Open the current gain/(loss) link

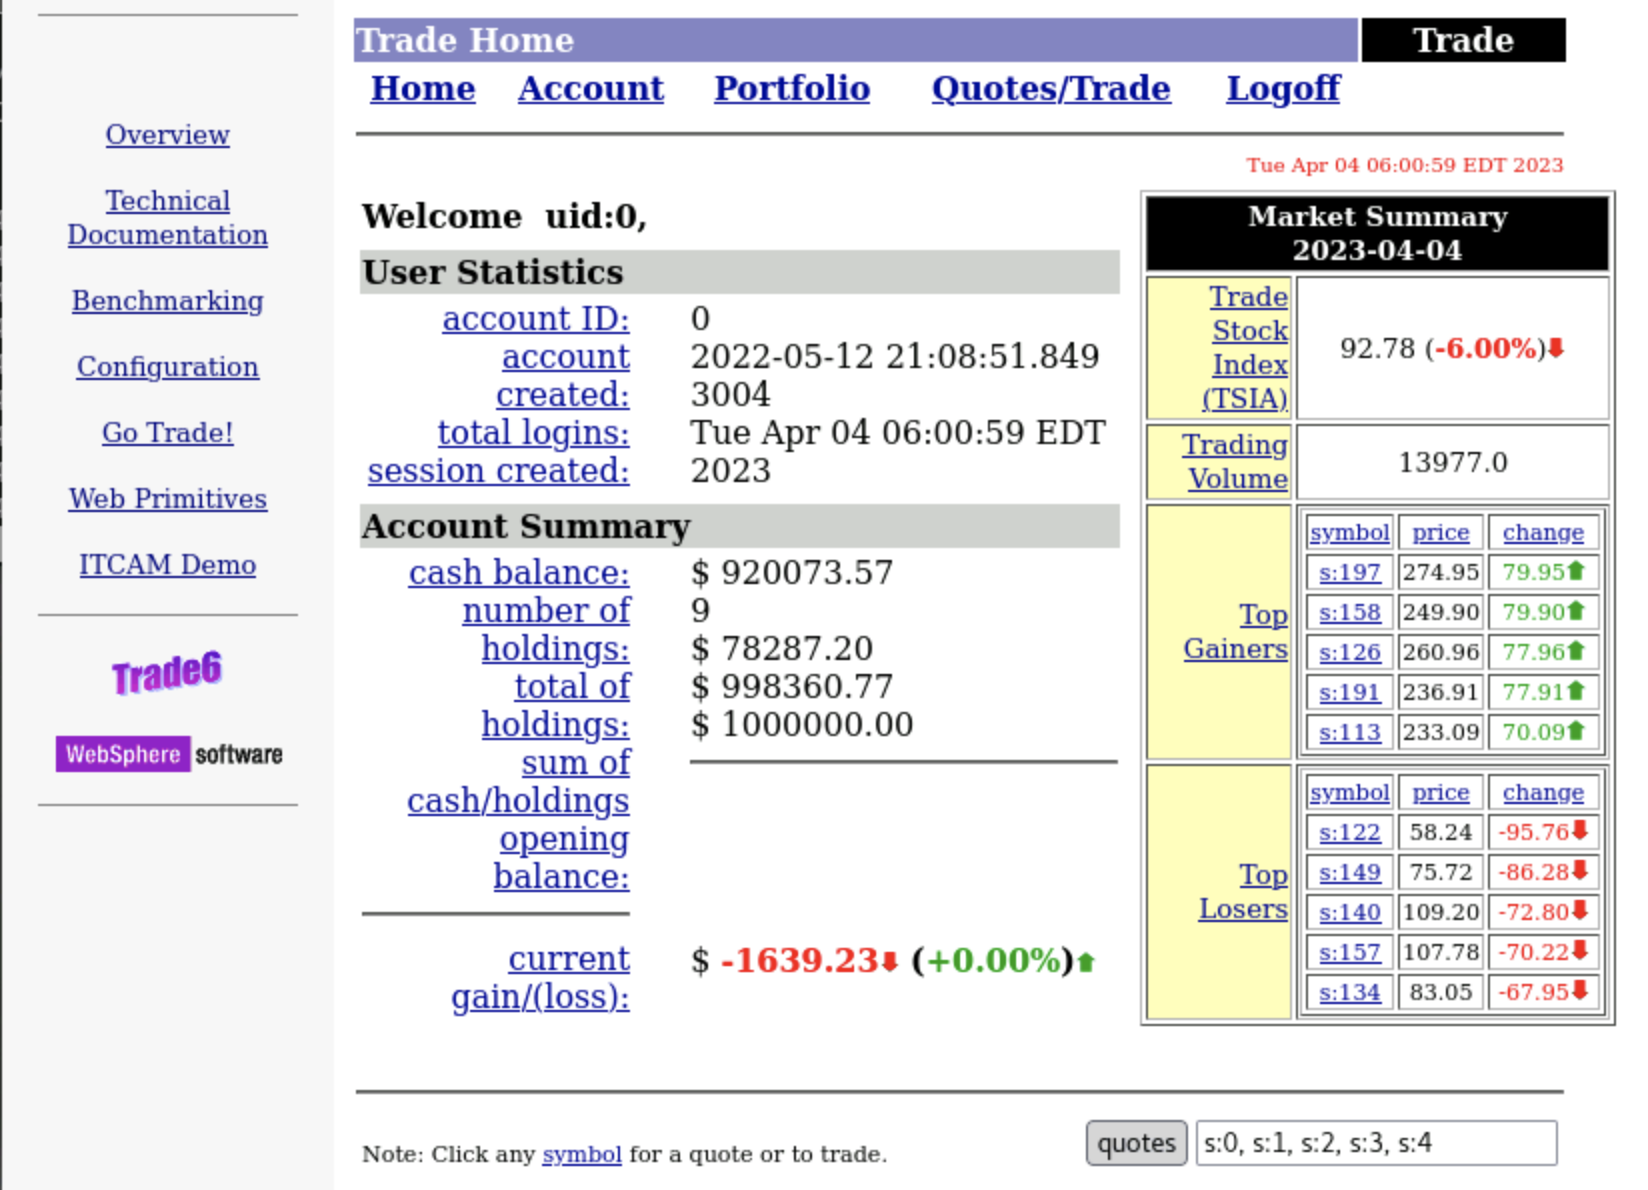point(540,977)
